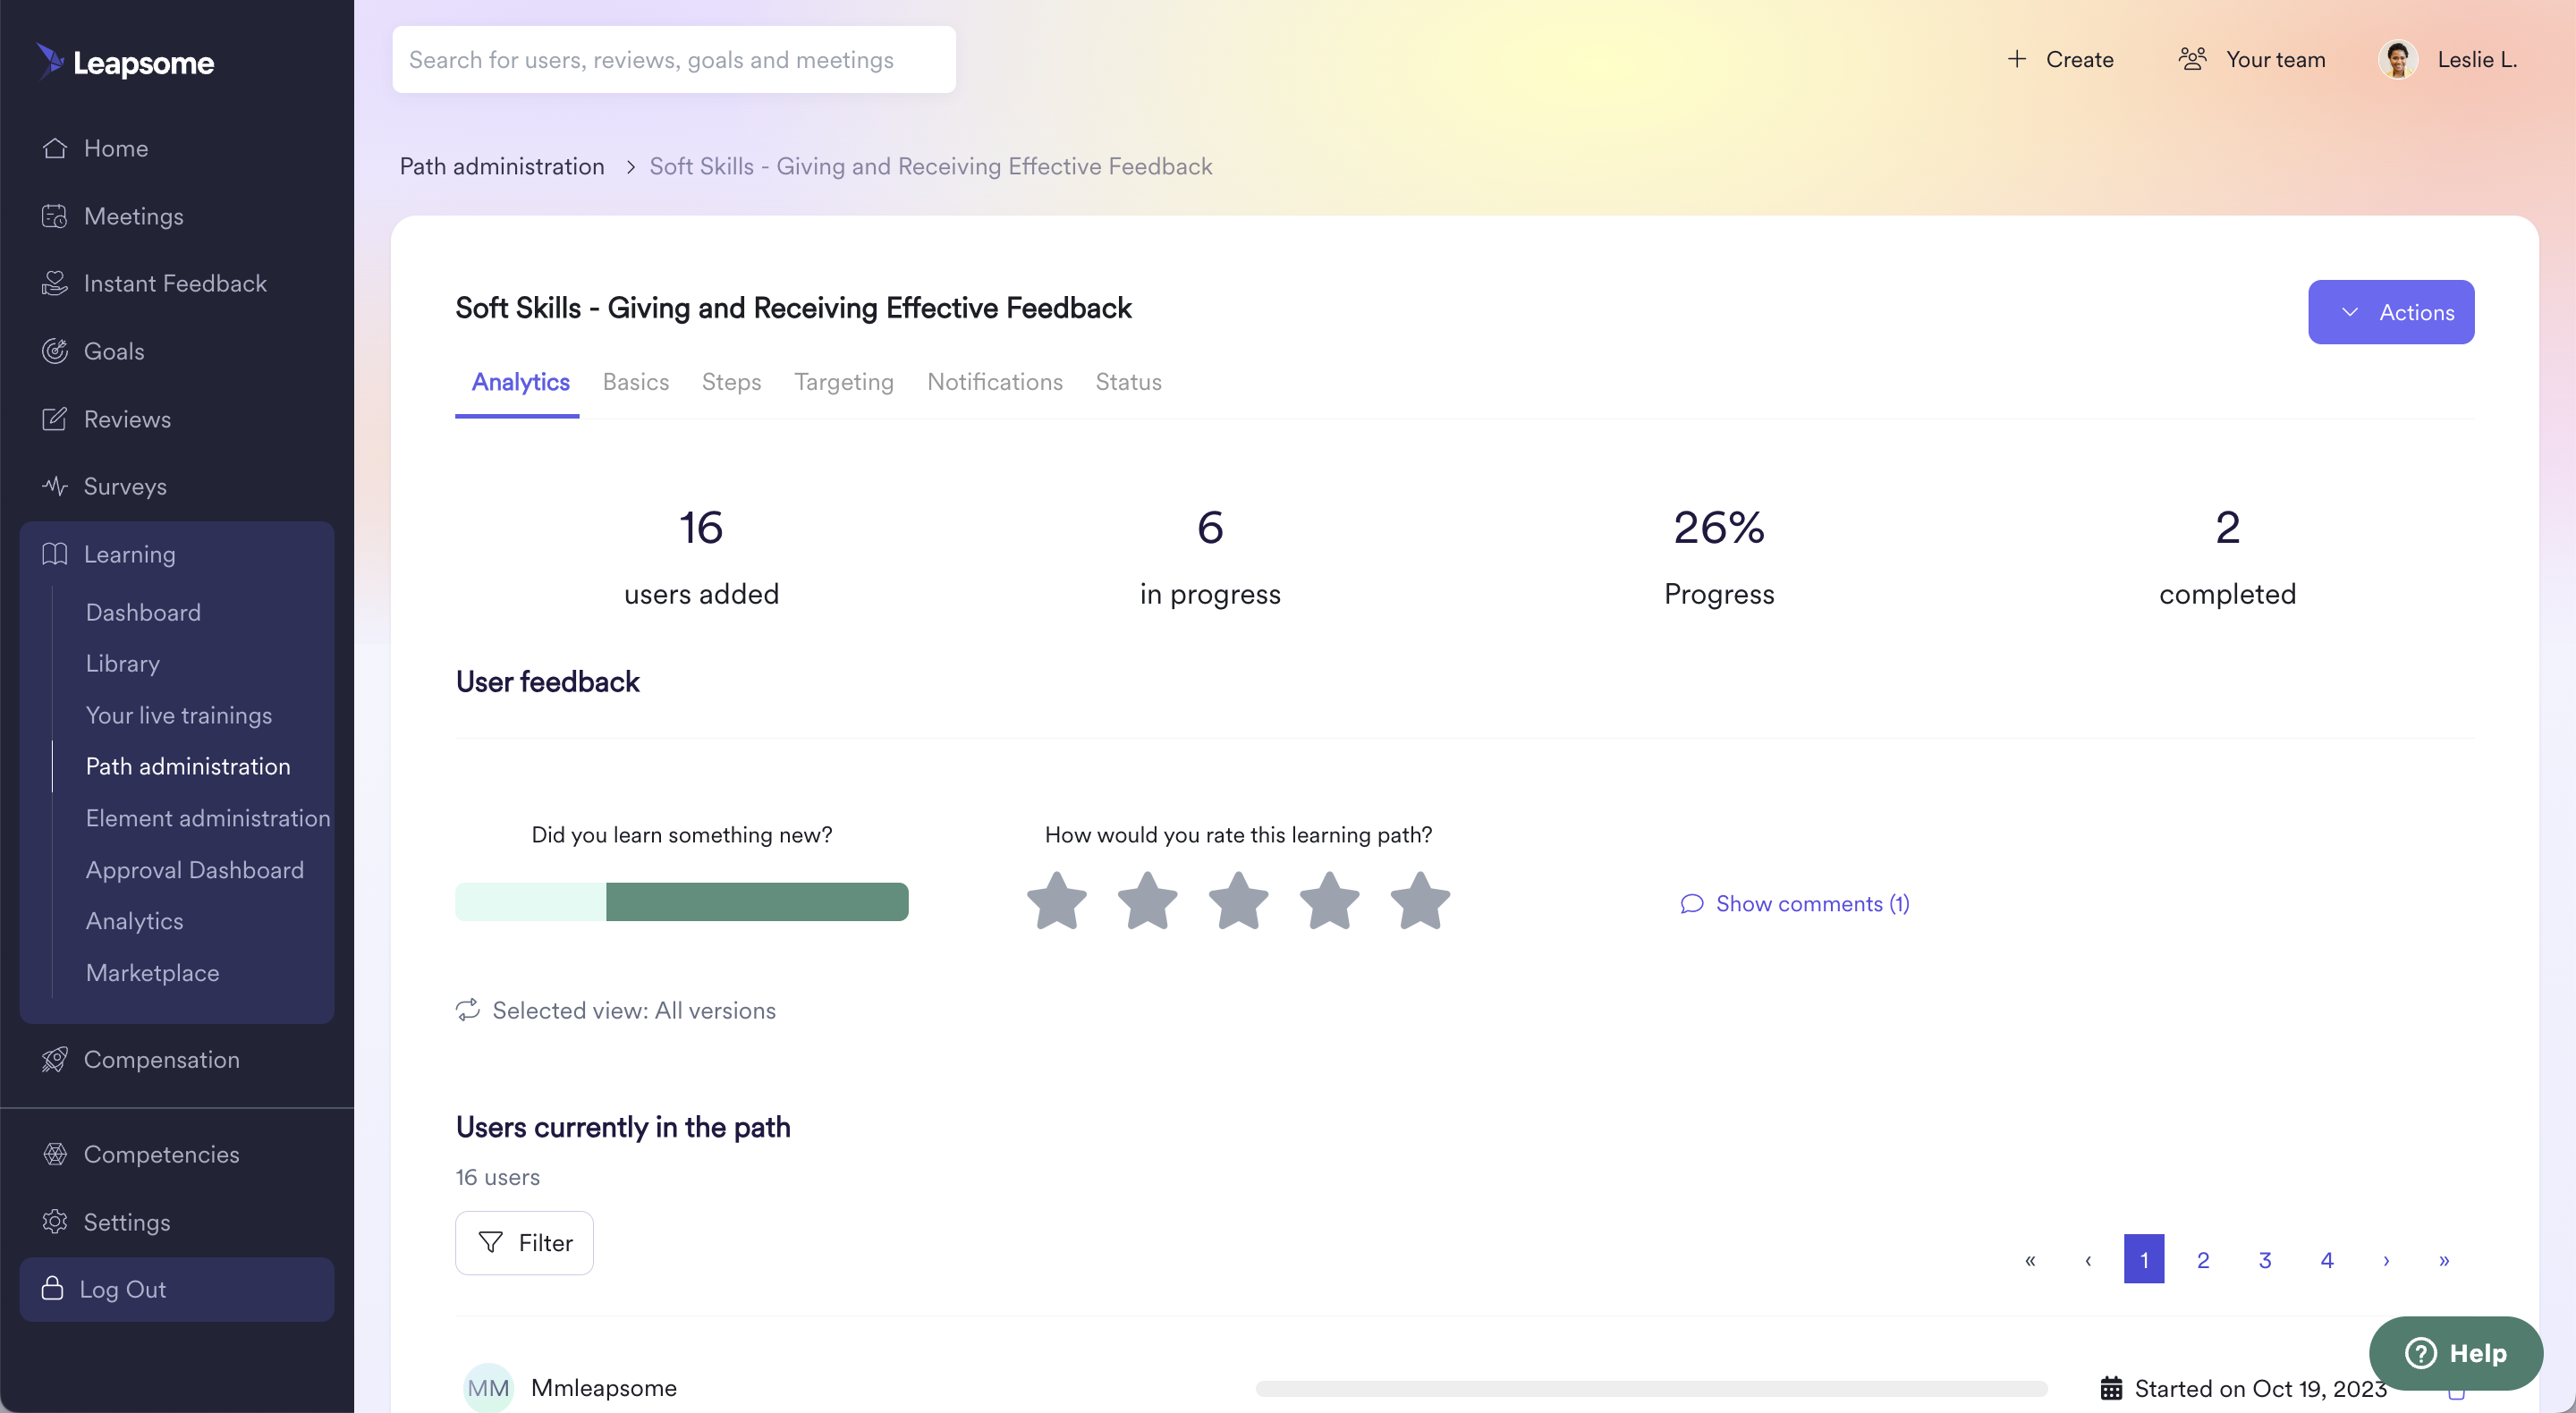Image resolution: width=2576 pixels, height=1413 pixels.
Task: Jump to first page double arrow
Action: (x=2030, y=1260)
